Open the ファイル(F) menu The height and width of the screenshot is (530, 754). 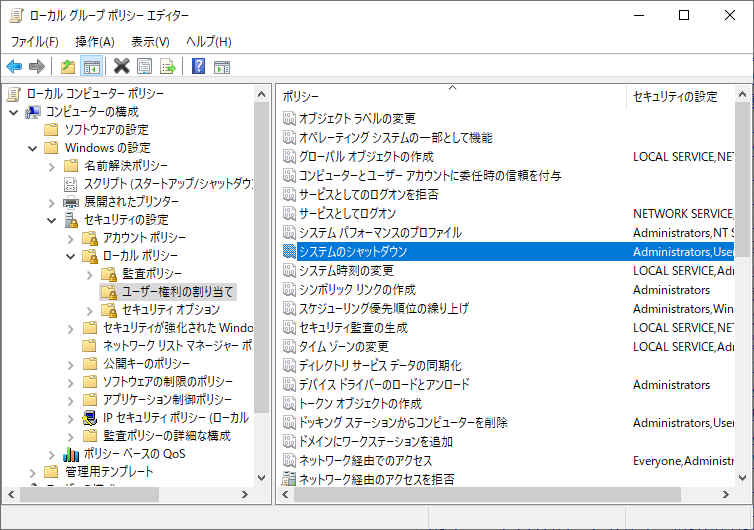click(x=35, y=42)
